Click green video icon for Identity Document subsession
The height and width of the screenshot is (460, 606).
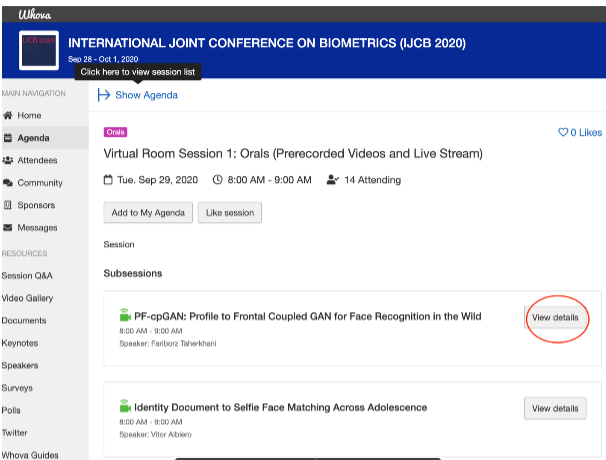point(125,406)
